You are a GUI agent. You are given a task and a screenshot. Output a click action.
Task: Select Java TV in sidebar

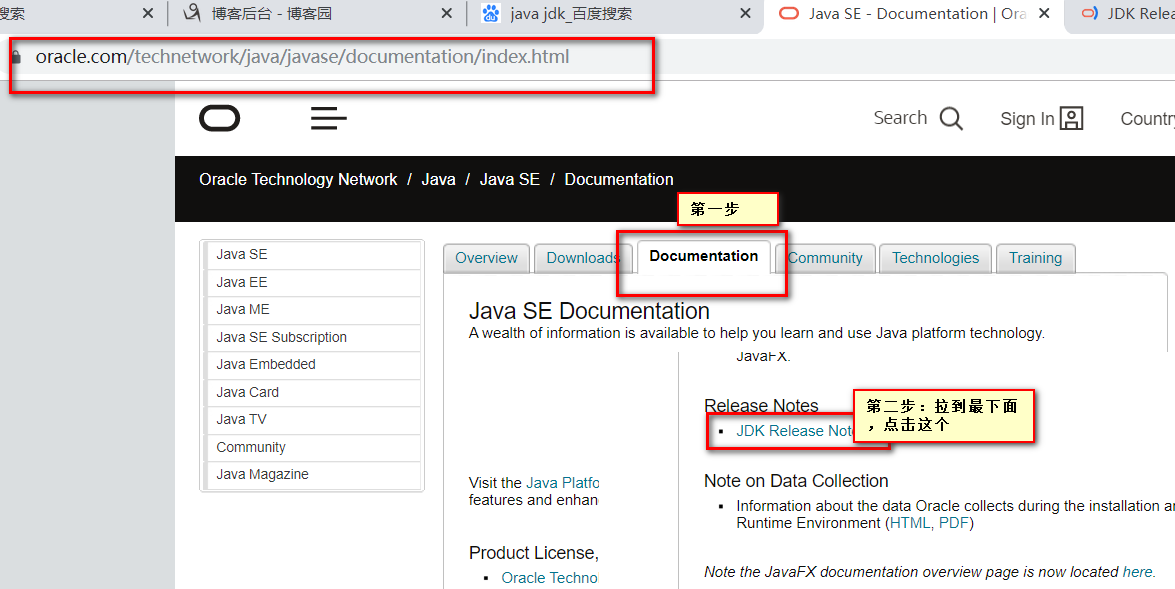pos(312,420)
